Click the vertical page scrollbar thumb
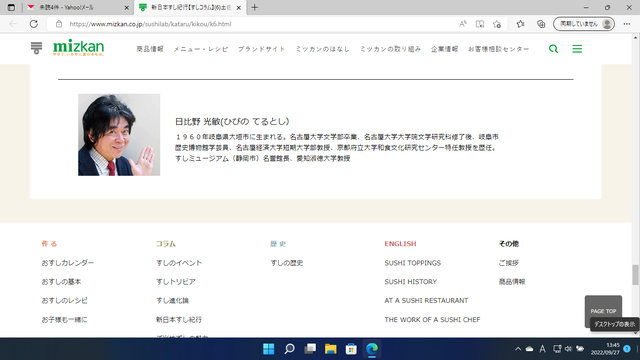This screenshot has width=640, height=360. click(635, 275)
